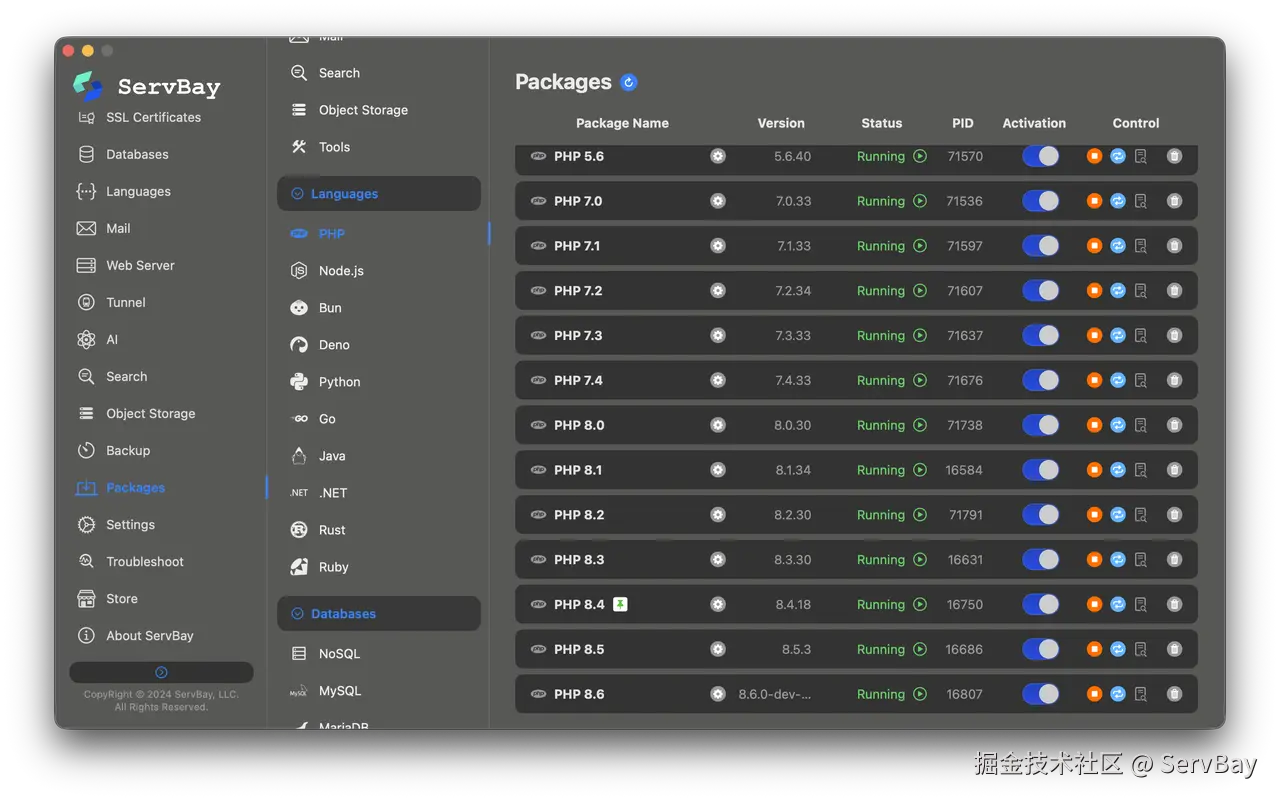Disable the PHP 8.1 activation switch
This screenshot has width=1280, height=801.
tap(1040, 470)
